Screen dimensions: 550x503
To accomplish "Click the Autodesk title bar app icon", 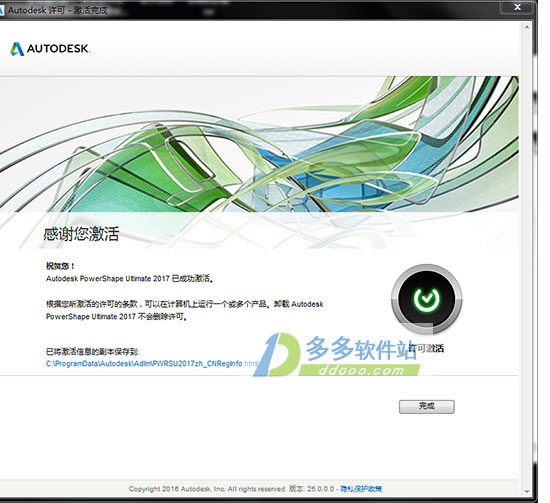I will pos(2,10).
